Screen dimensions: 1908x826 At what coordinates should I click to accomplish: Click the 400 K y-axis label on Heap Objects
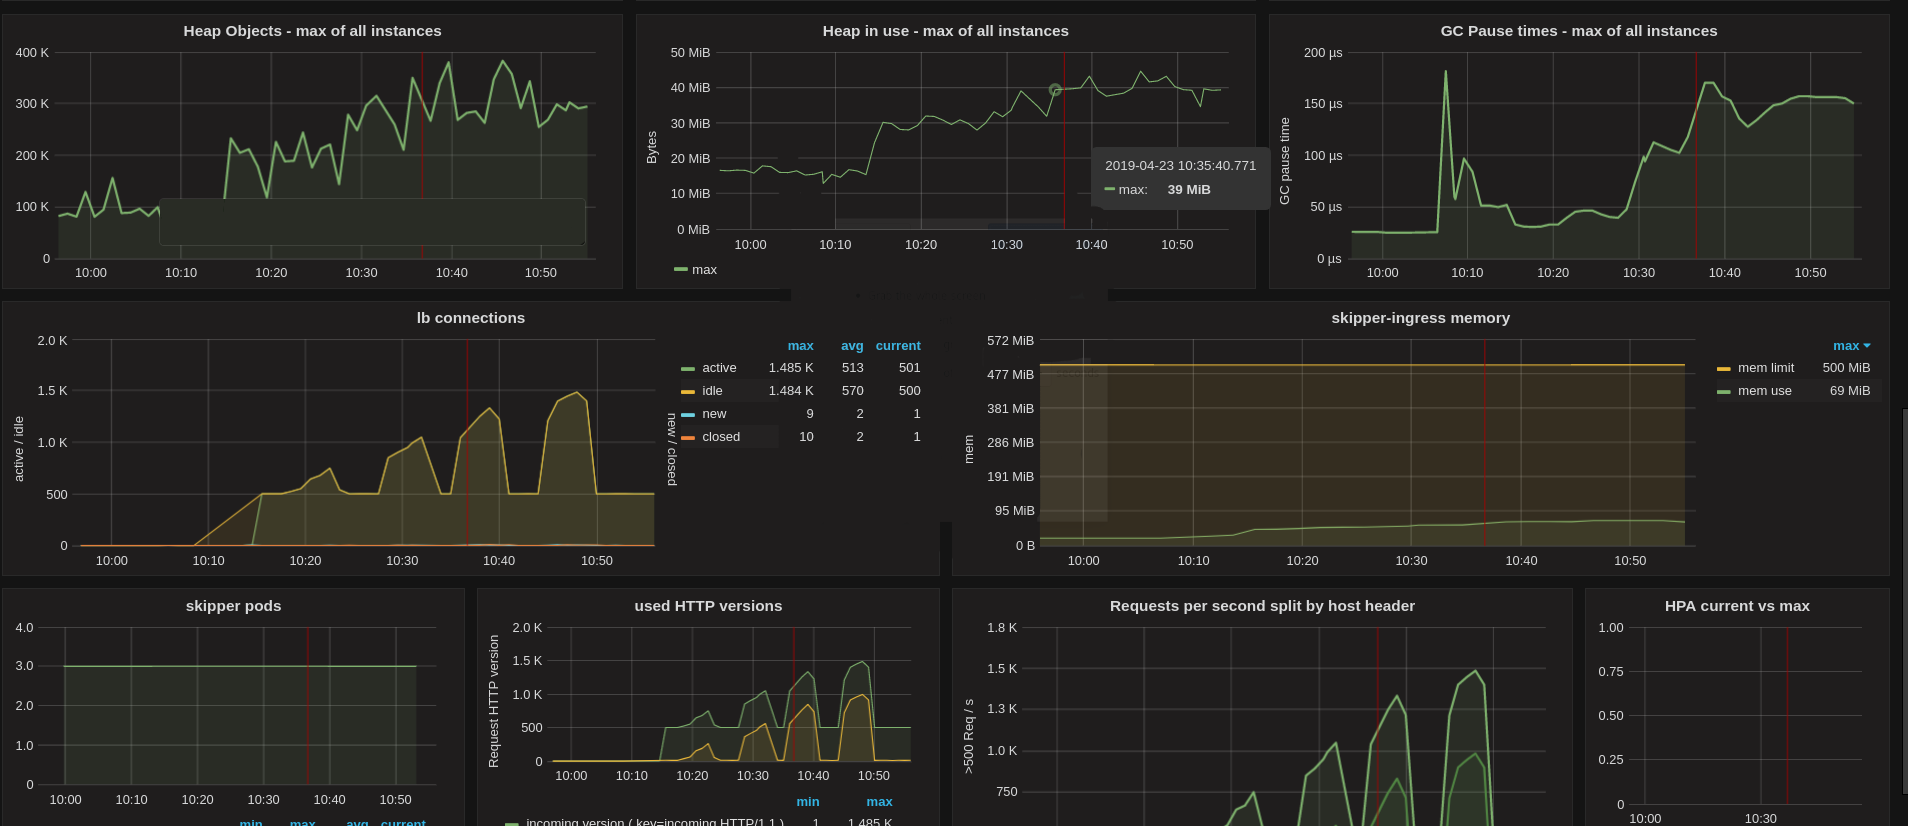point(32,53)
